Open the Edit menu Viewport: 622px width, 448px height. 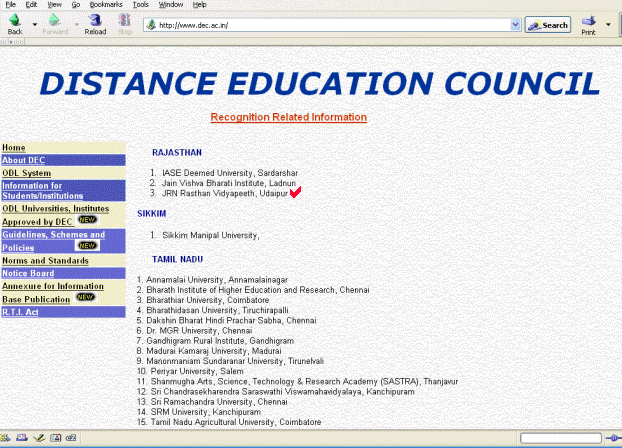pos(31,5)
